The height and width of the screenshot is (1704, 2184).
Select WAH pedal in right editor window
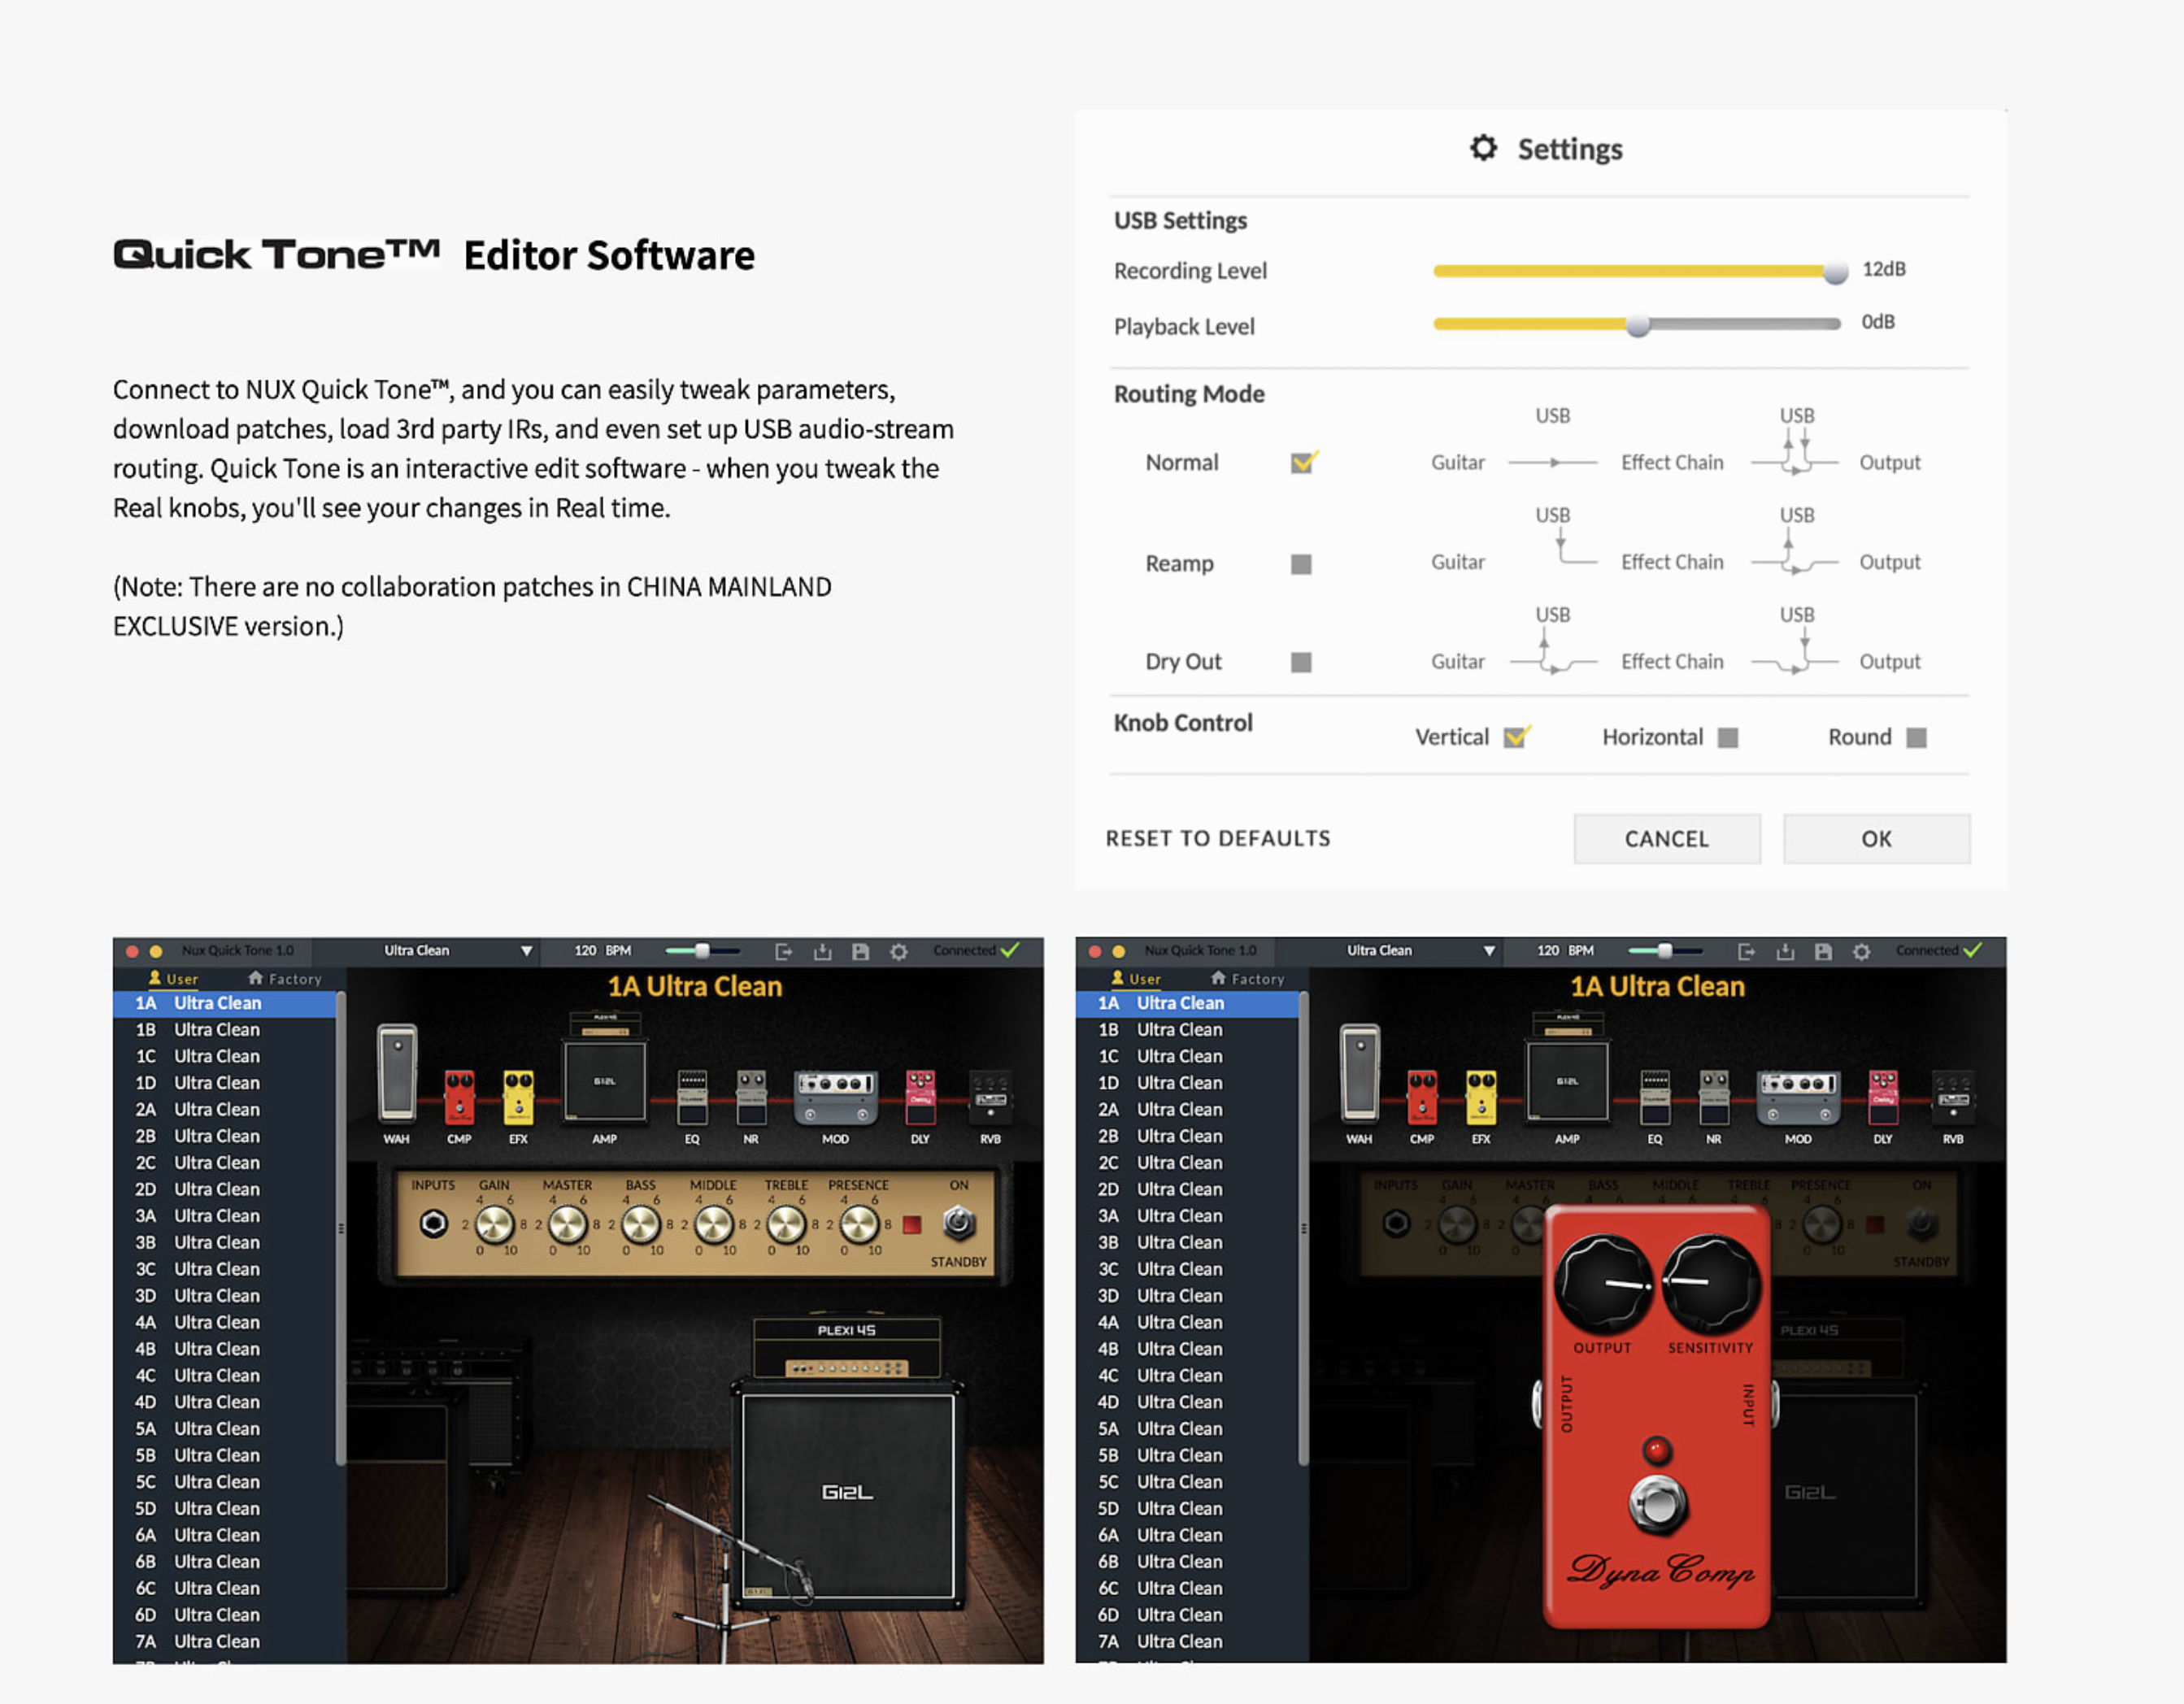click(1360, 1072)
